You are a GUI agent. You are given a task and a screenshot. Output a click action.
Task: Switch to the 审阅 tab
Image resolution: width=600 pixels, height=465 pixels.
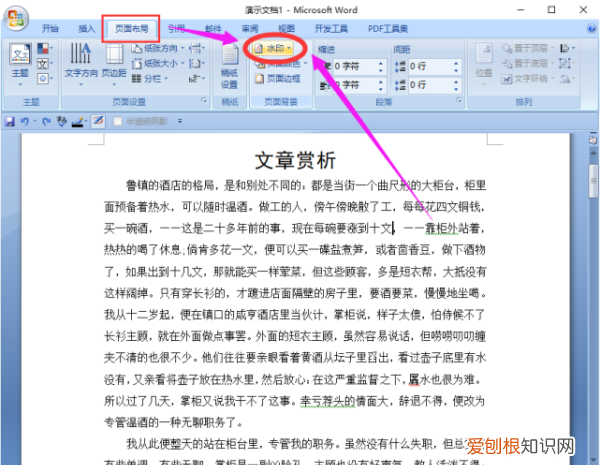[250, 28]
